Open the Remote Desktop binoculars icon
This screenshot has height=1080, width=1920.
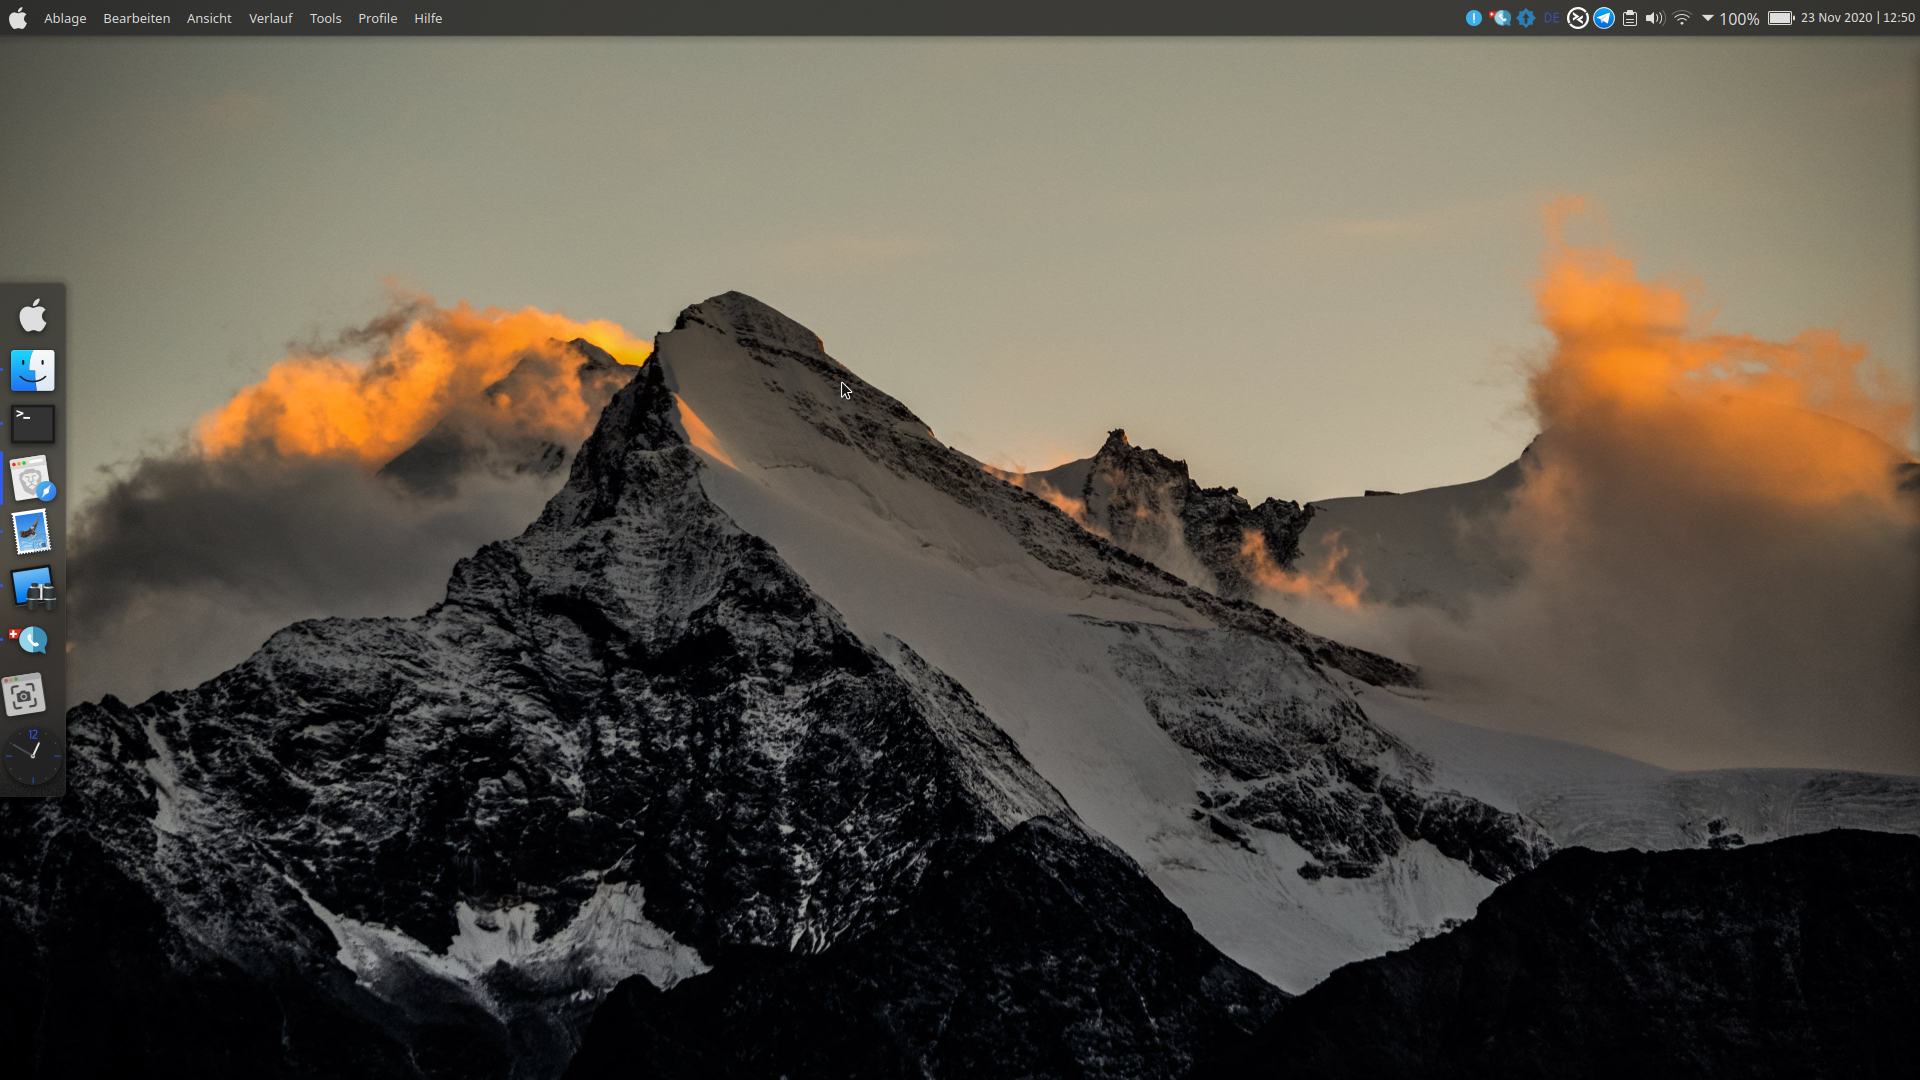click(33, 587)
